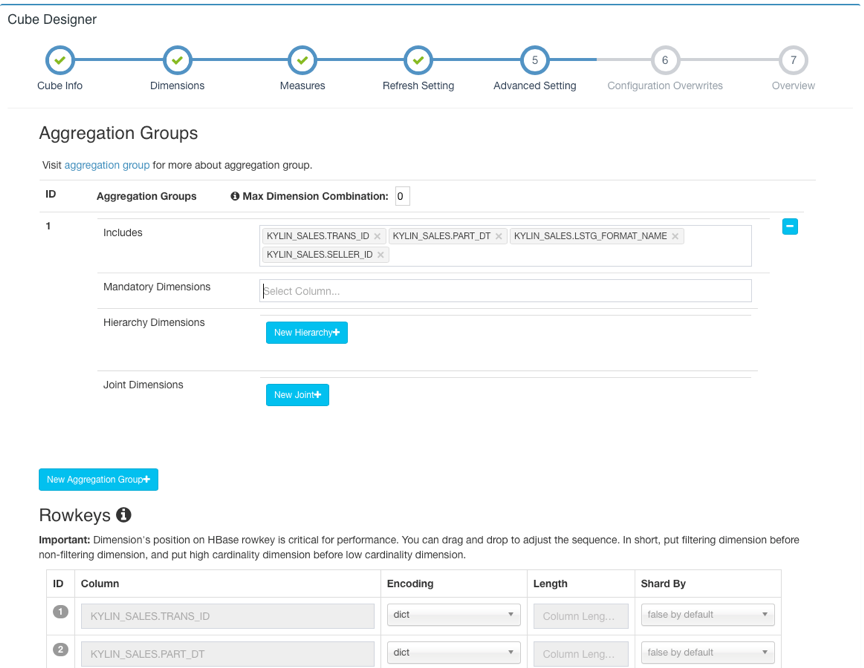
Task: Click the New Hierarchy button
Action: click(x=307, y=333)
